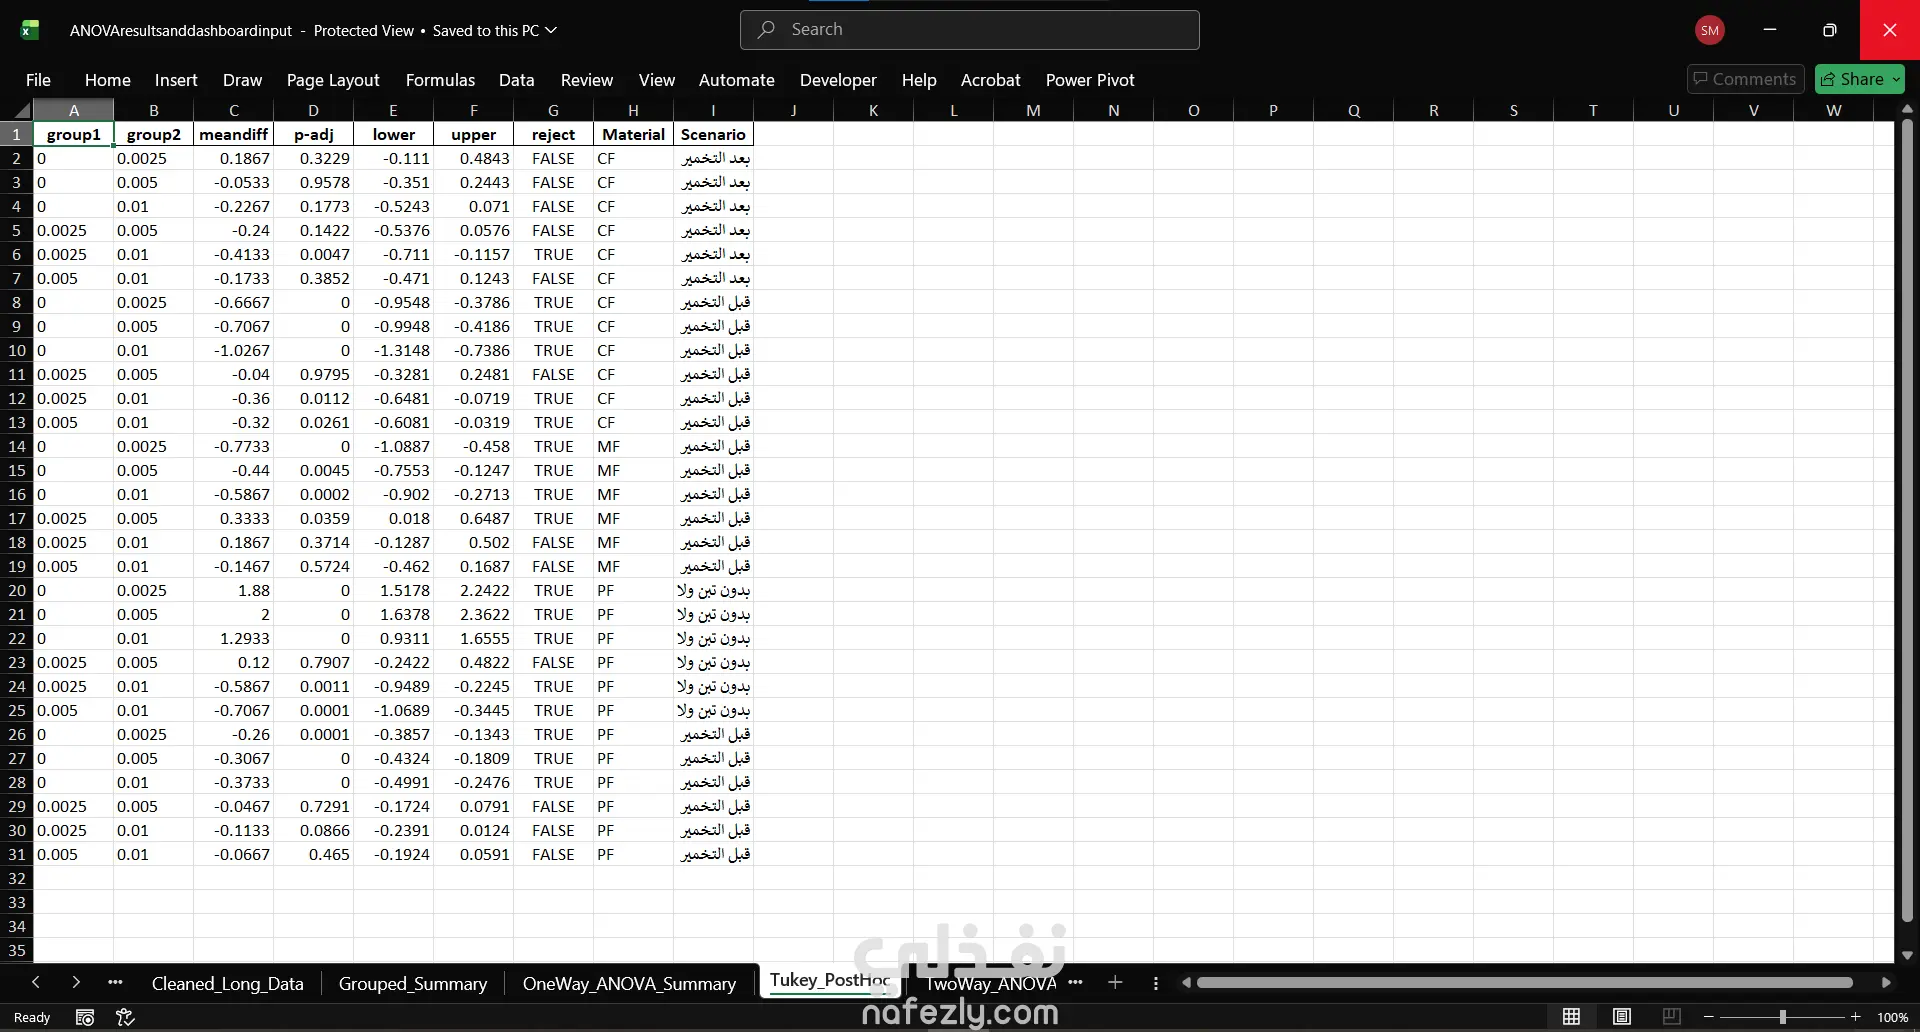1920x1032 pixels.
Task: Select row 20 header
Action: (17, 590)
